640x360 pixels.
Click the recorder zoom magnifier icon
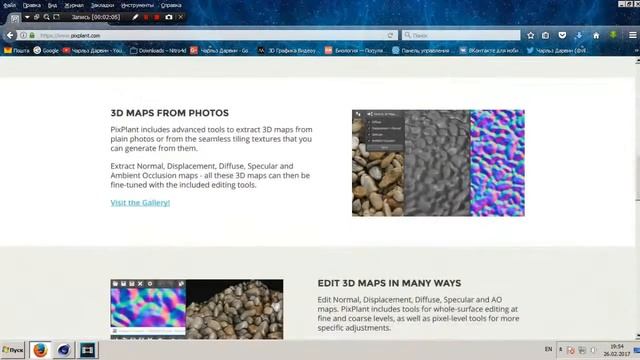click(47, 17)
